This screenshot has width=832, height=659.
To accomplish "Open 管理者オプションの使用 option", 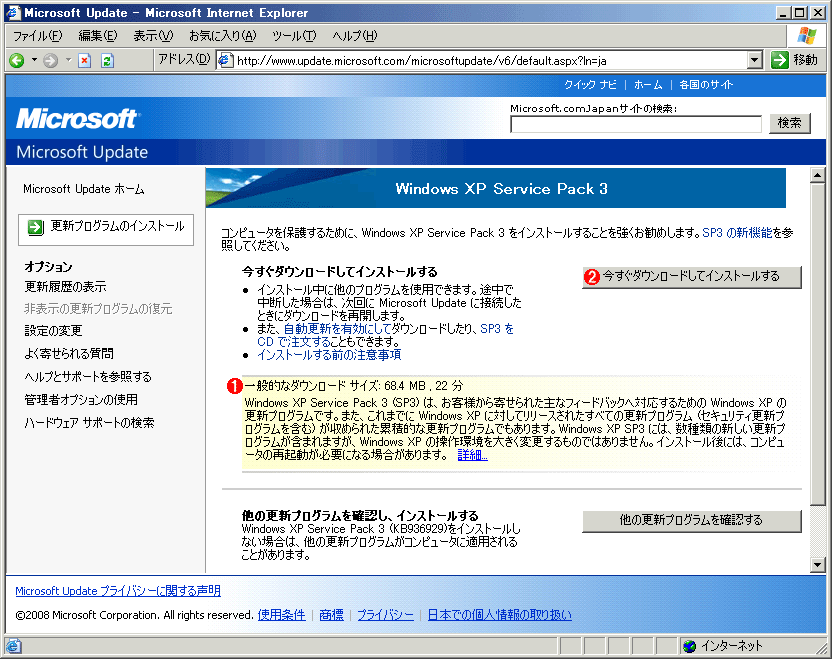I will [81, 400].
